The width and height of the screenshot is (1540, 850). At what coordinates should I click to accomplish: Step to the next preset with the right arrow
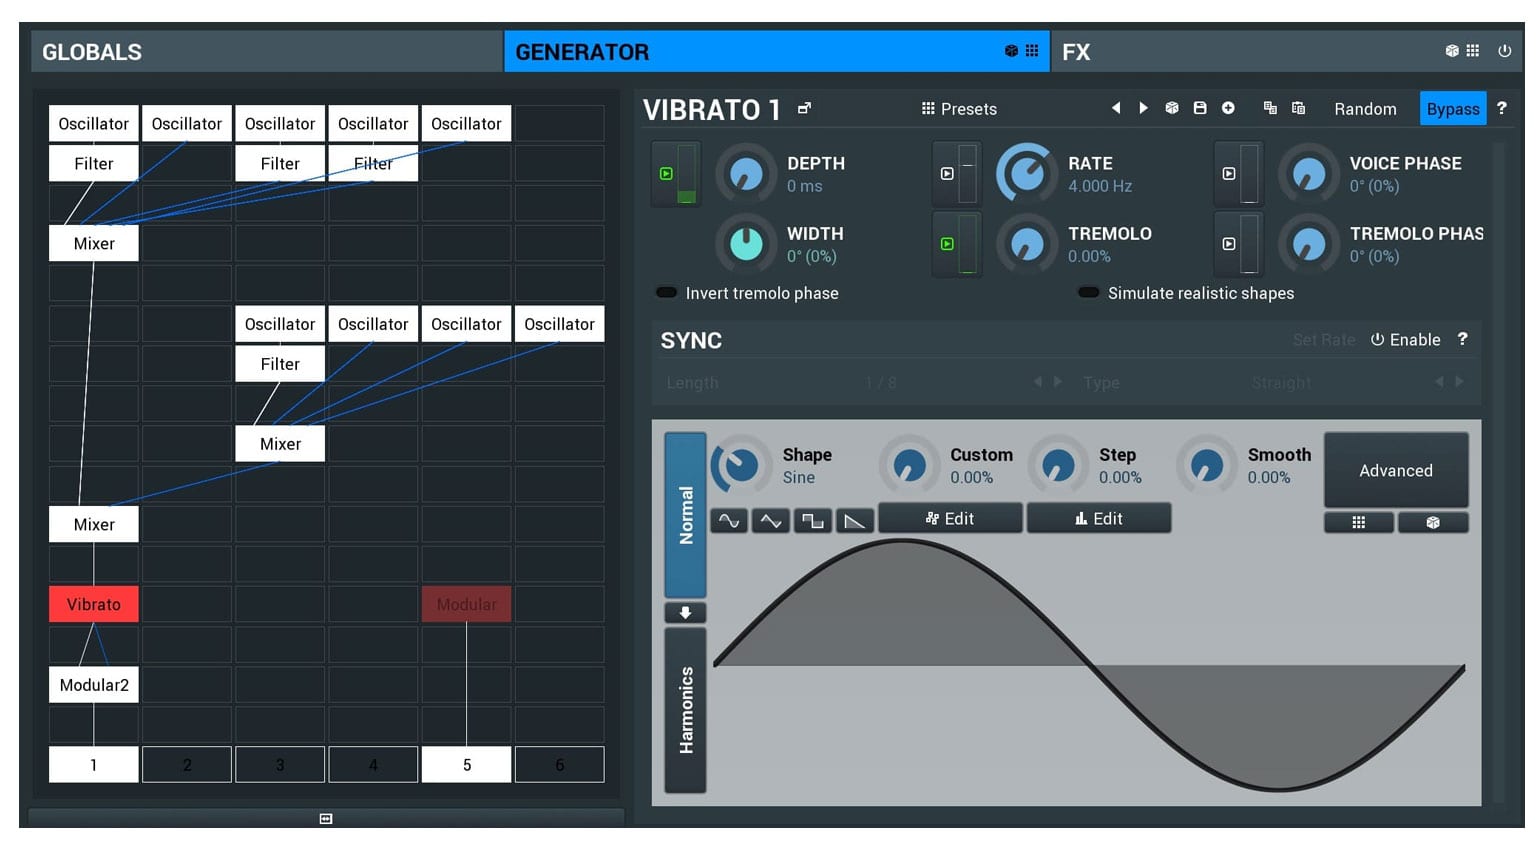click(1143, 108)
